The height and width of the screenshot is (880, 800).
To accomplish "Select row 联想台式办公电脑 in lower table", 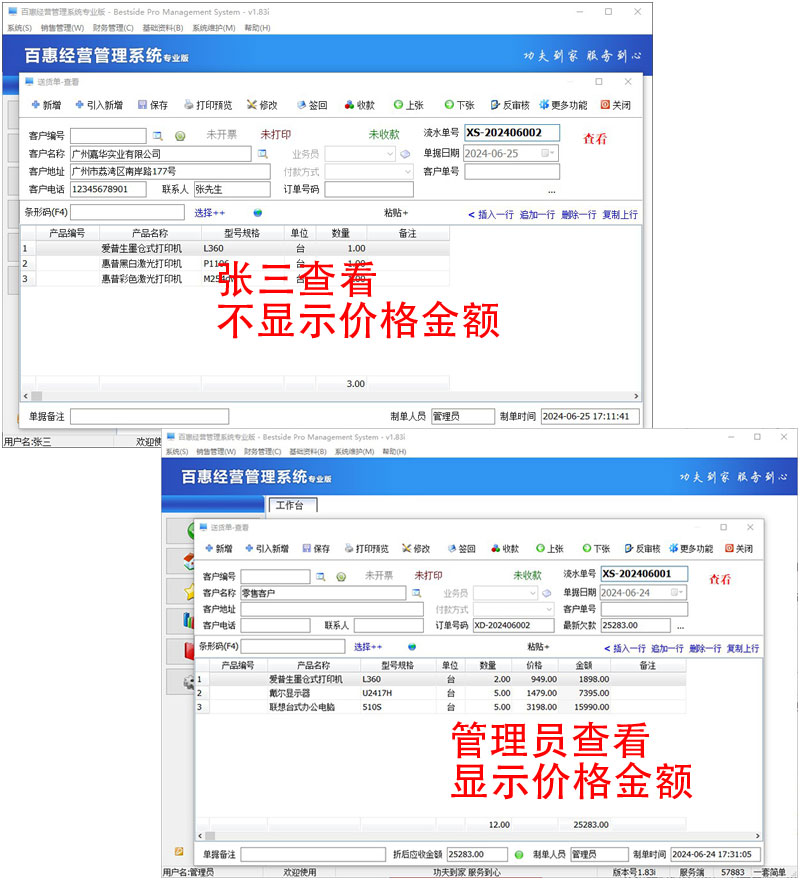I will pos(441,707).
